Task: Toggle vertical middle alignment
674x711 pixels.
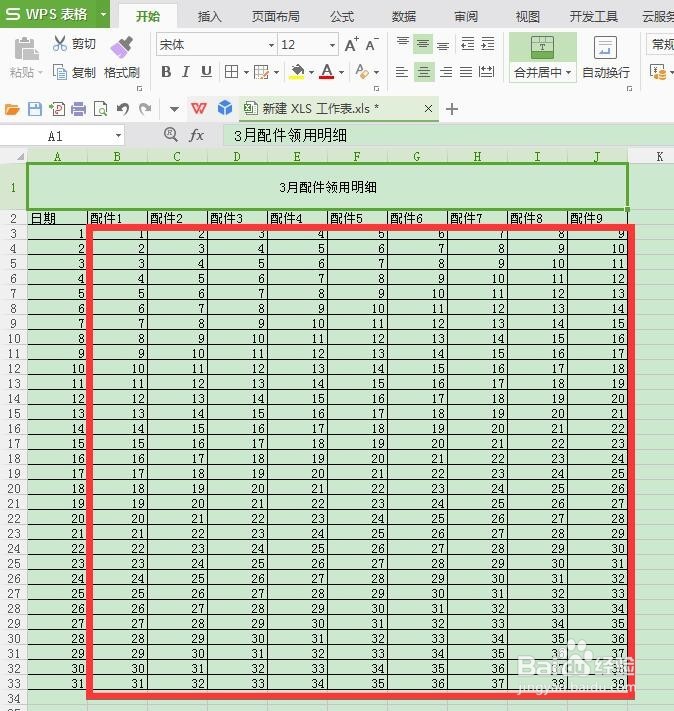Action: point(423,44)
